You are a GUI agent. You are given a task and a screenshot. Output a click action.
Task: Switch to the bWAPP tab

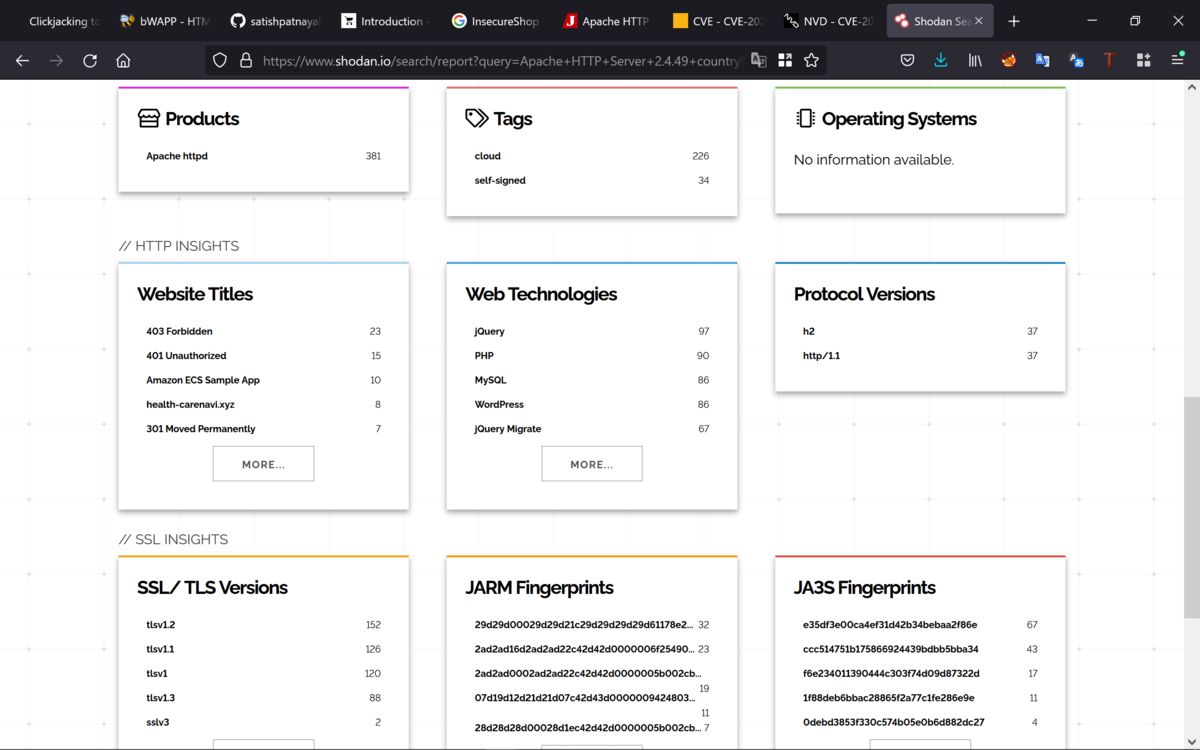[x=164, y=21]
